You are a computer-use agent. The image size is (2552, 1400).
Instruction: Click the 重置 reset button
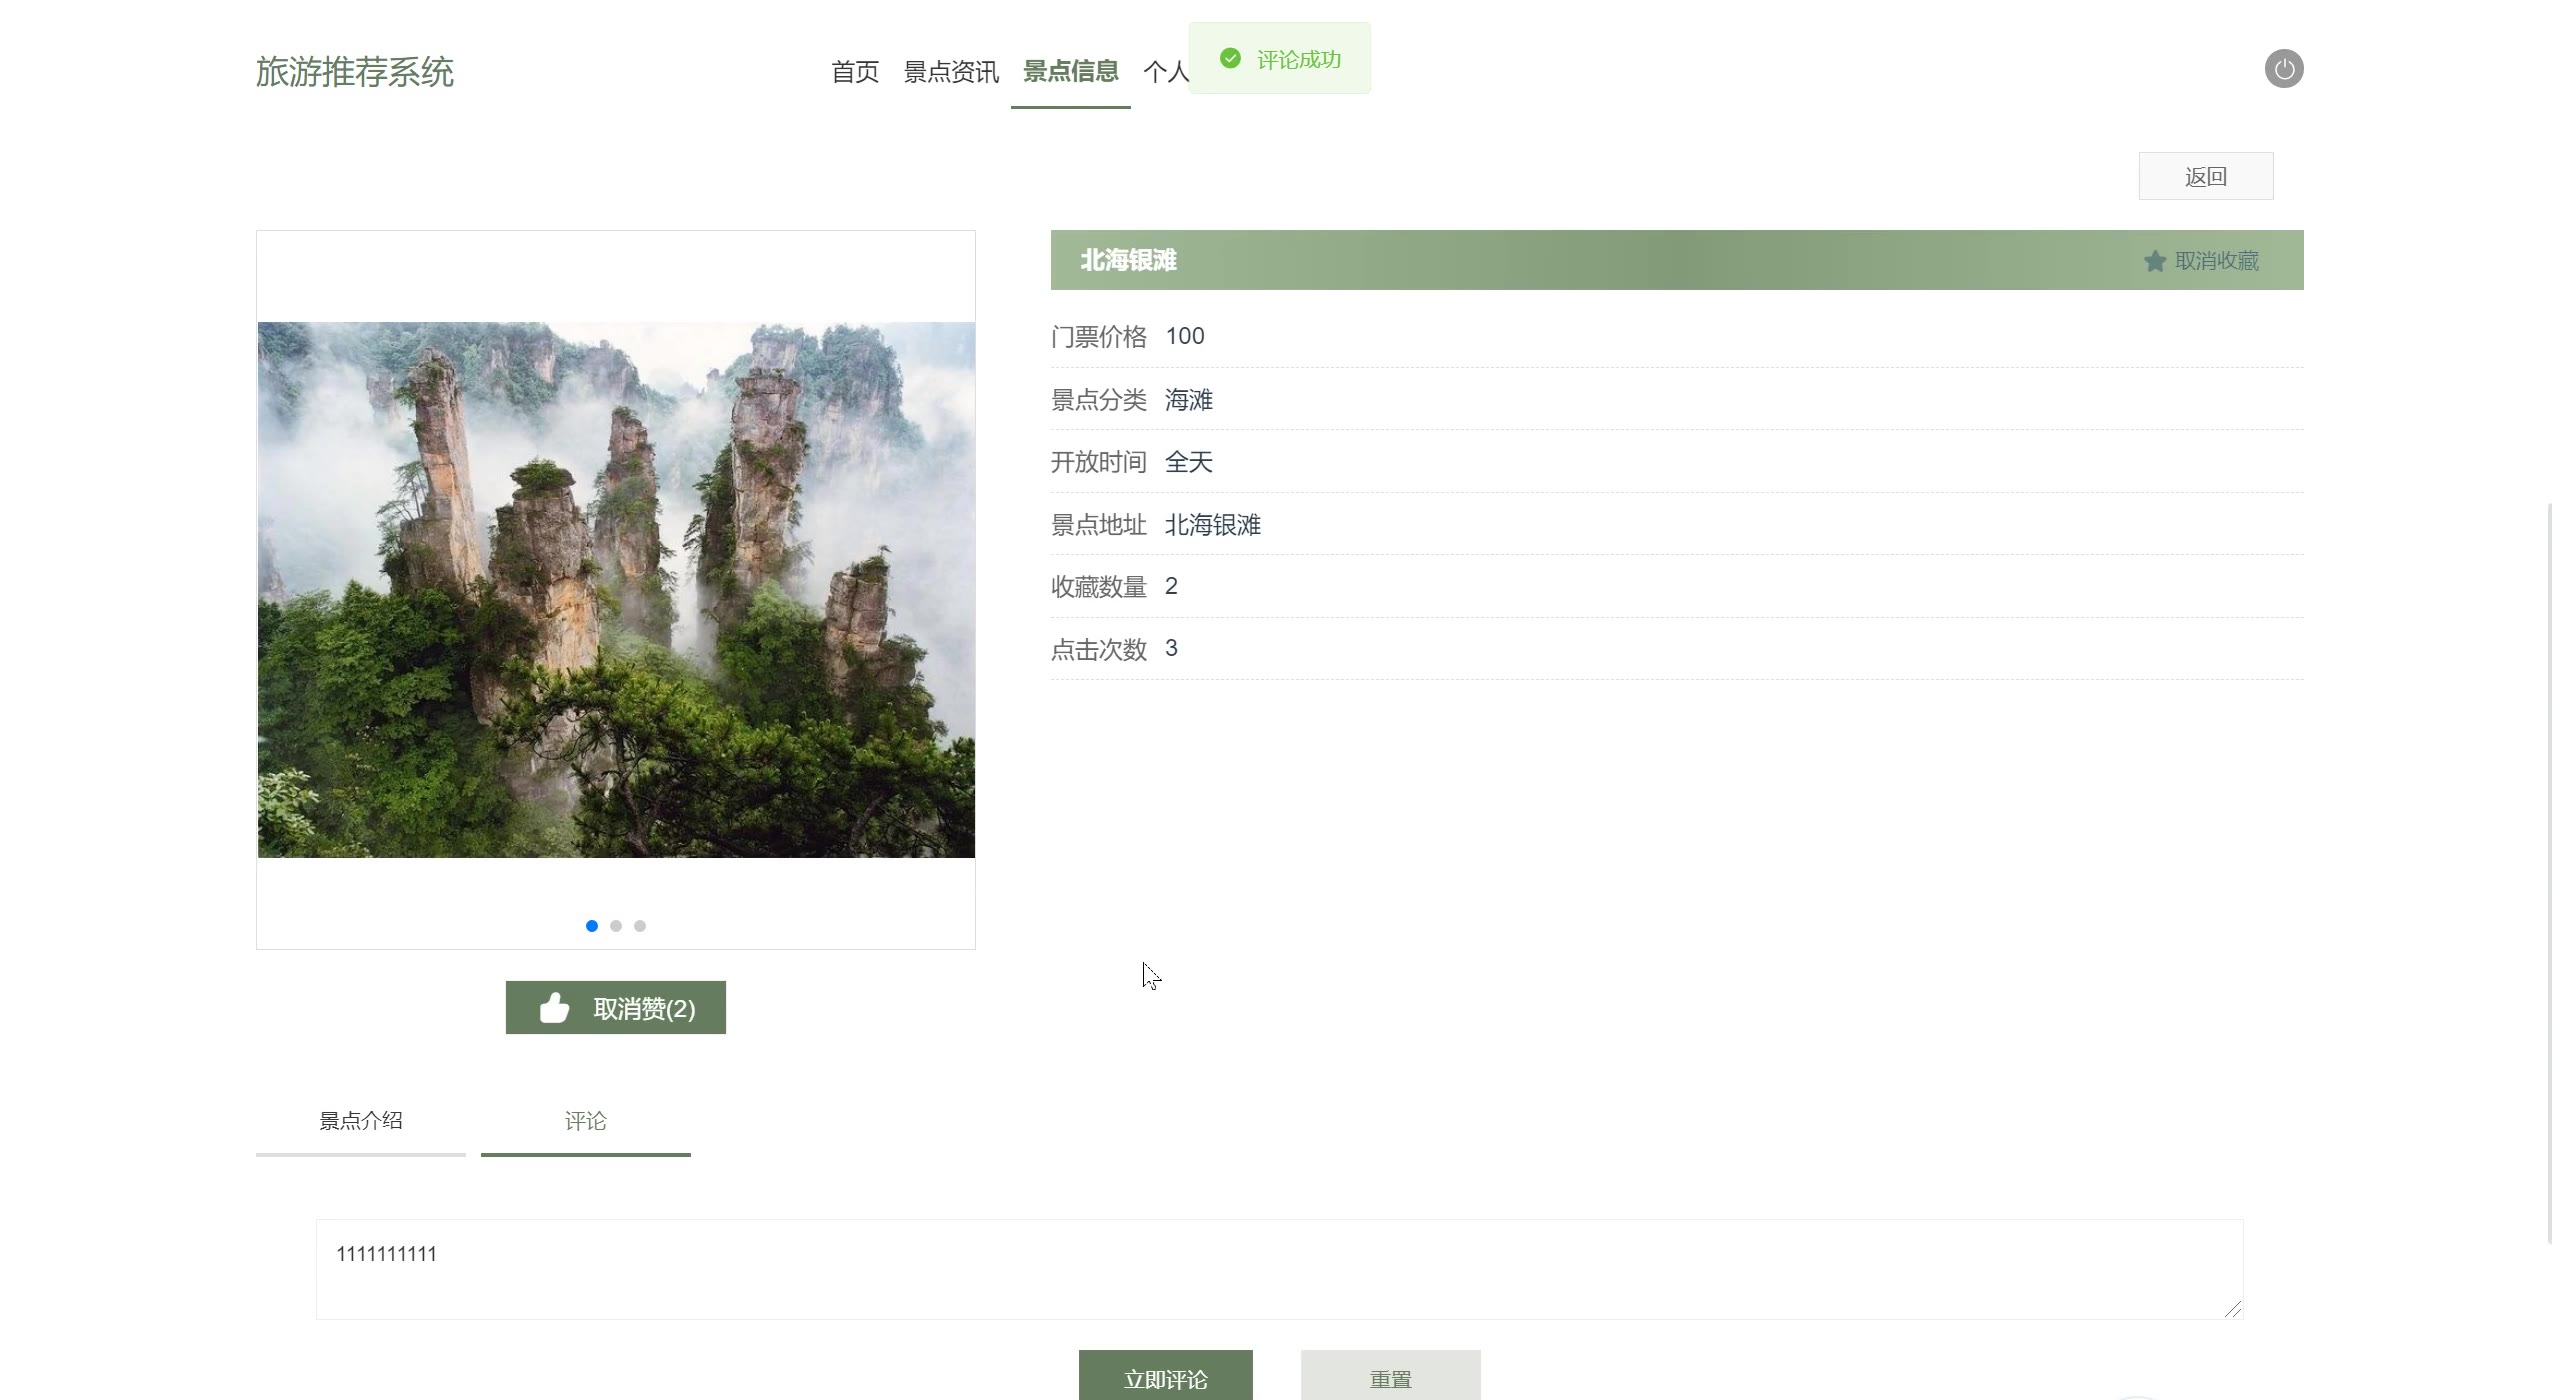pyautogui.click(x=1390, y=1378)
